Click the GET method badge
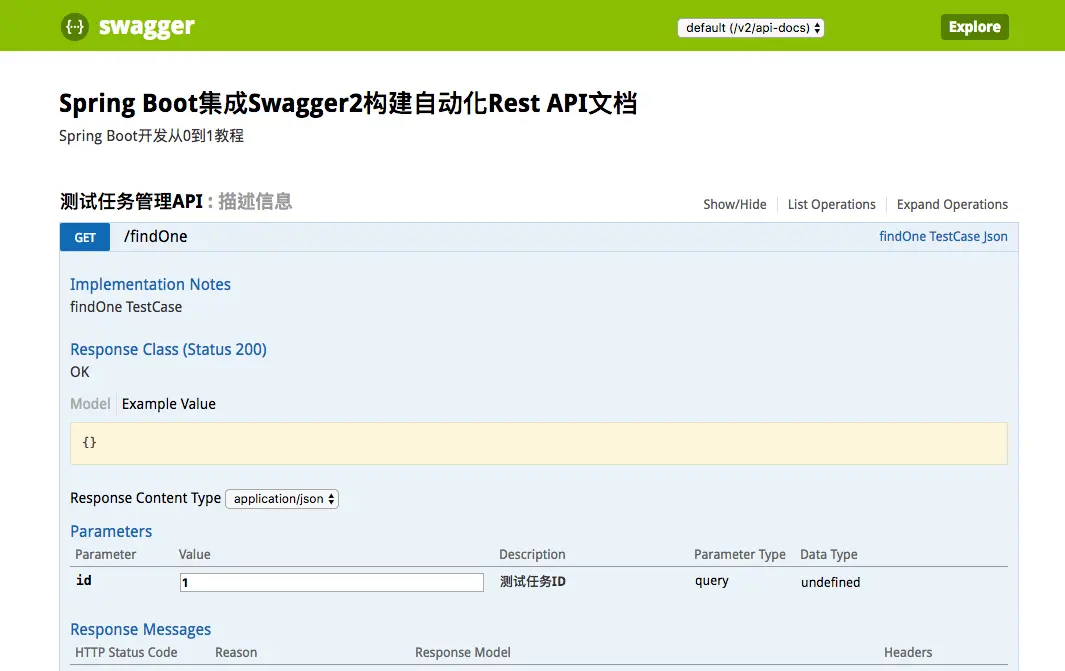Image resolution: width=1065 pixels, height=671 pixels. [x=85, y=237]
